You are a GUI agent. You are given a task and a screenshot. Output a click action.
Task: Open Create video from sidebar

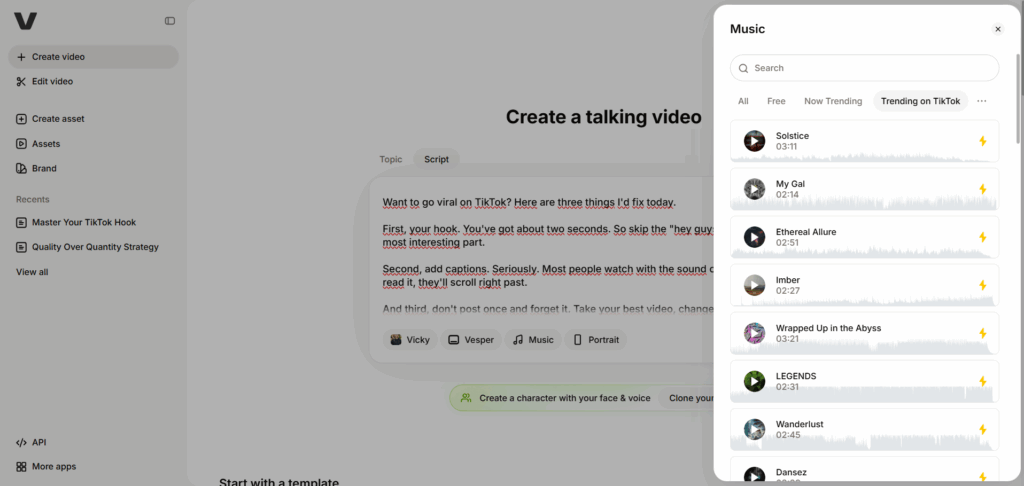[93, 57]
